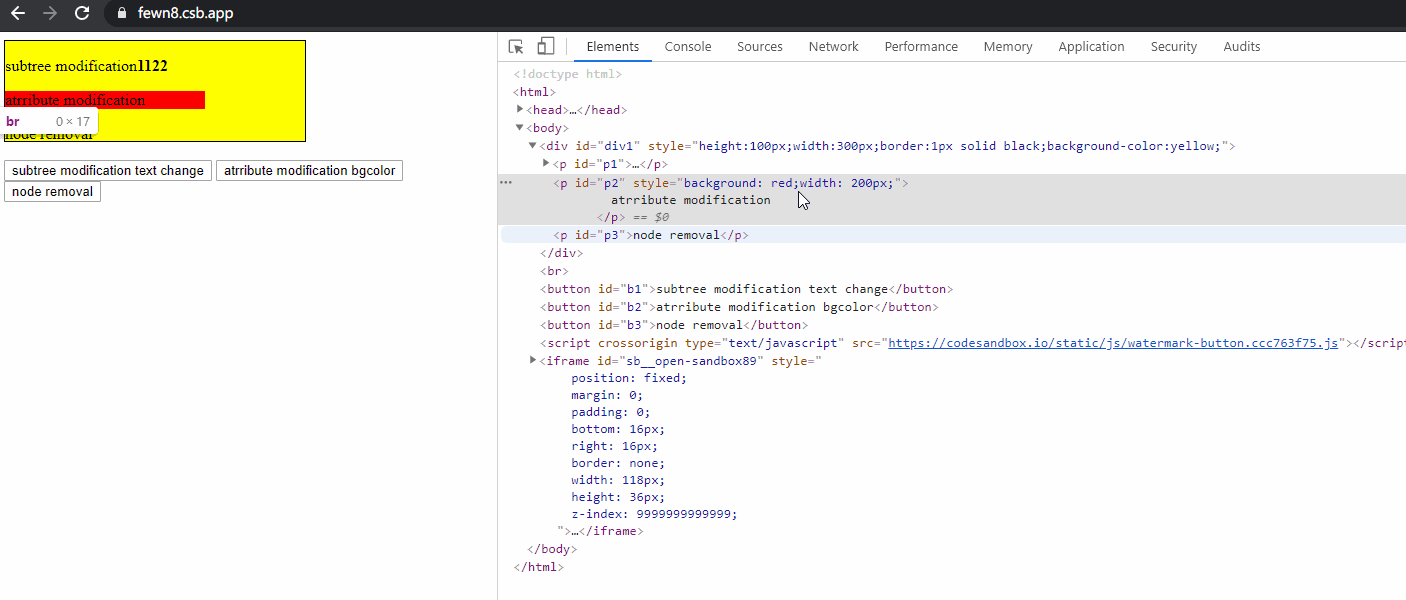
Task: Click "subtree modification text change" page button
Action: [x=108, y=171]
